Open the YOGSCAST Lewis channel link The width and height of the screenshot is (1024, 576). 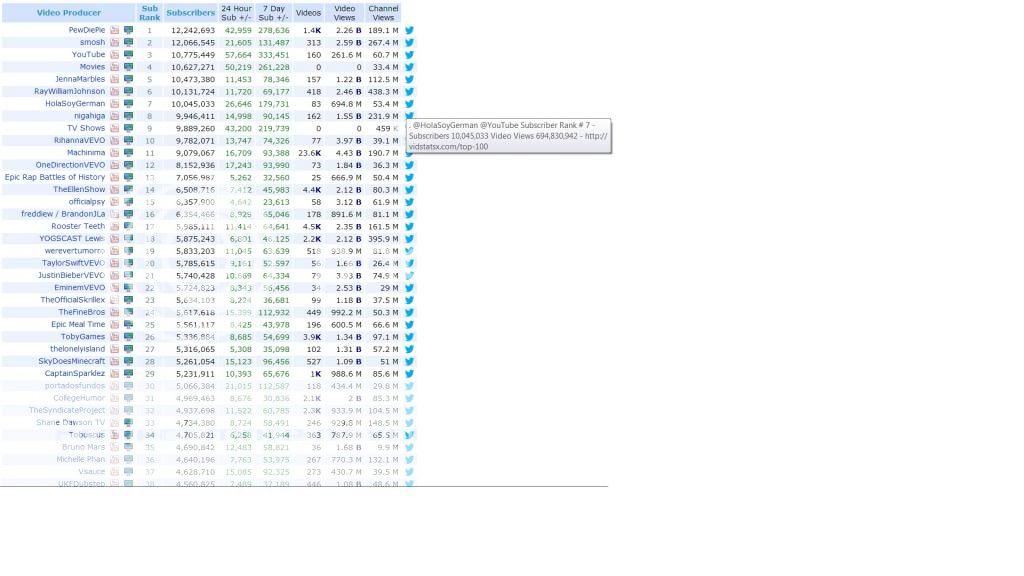72,239
